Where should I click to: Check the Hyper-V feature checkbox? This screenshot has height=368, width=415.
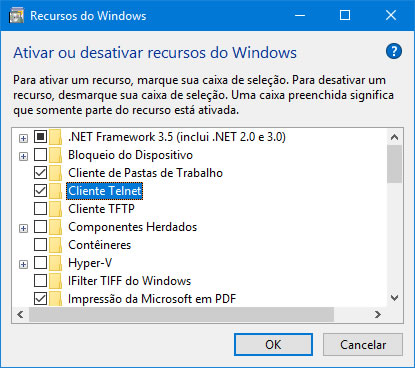pos(40,263)
